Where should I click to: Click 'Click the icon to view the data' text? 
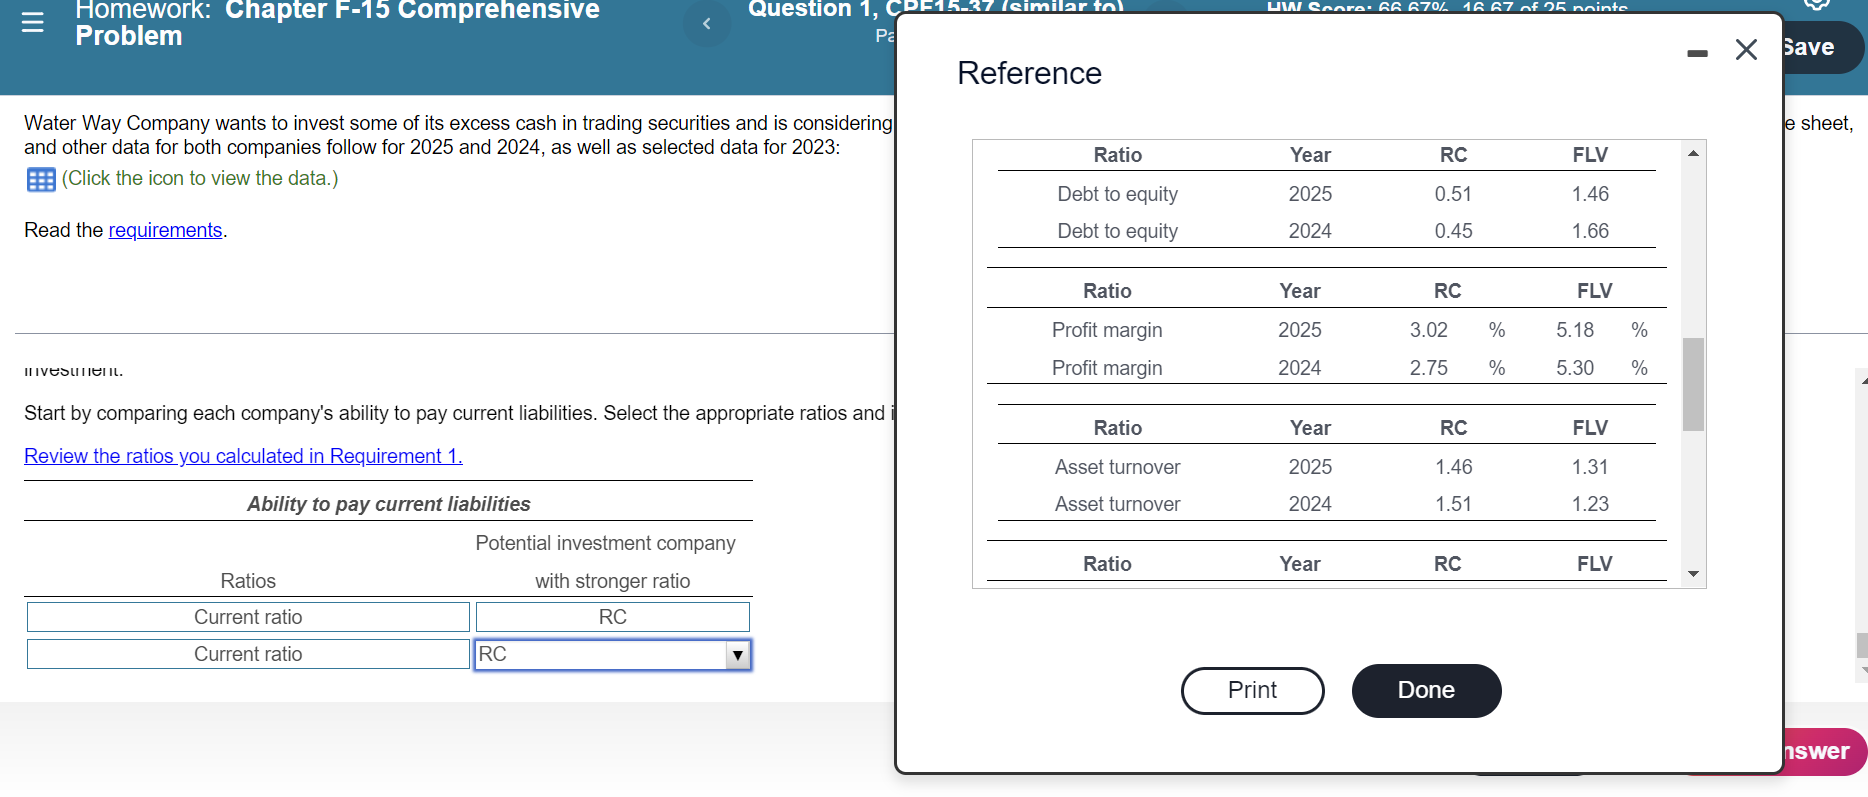[200, 178]
